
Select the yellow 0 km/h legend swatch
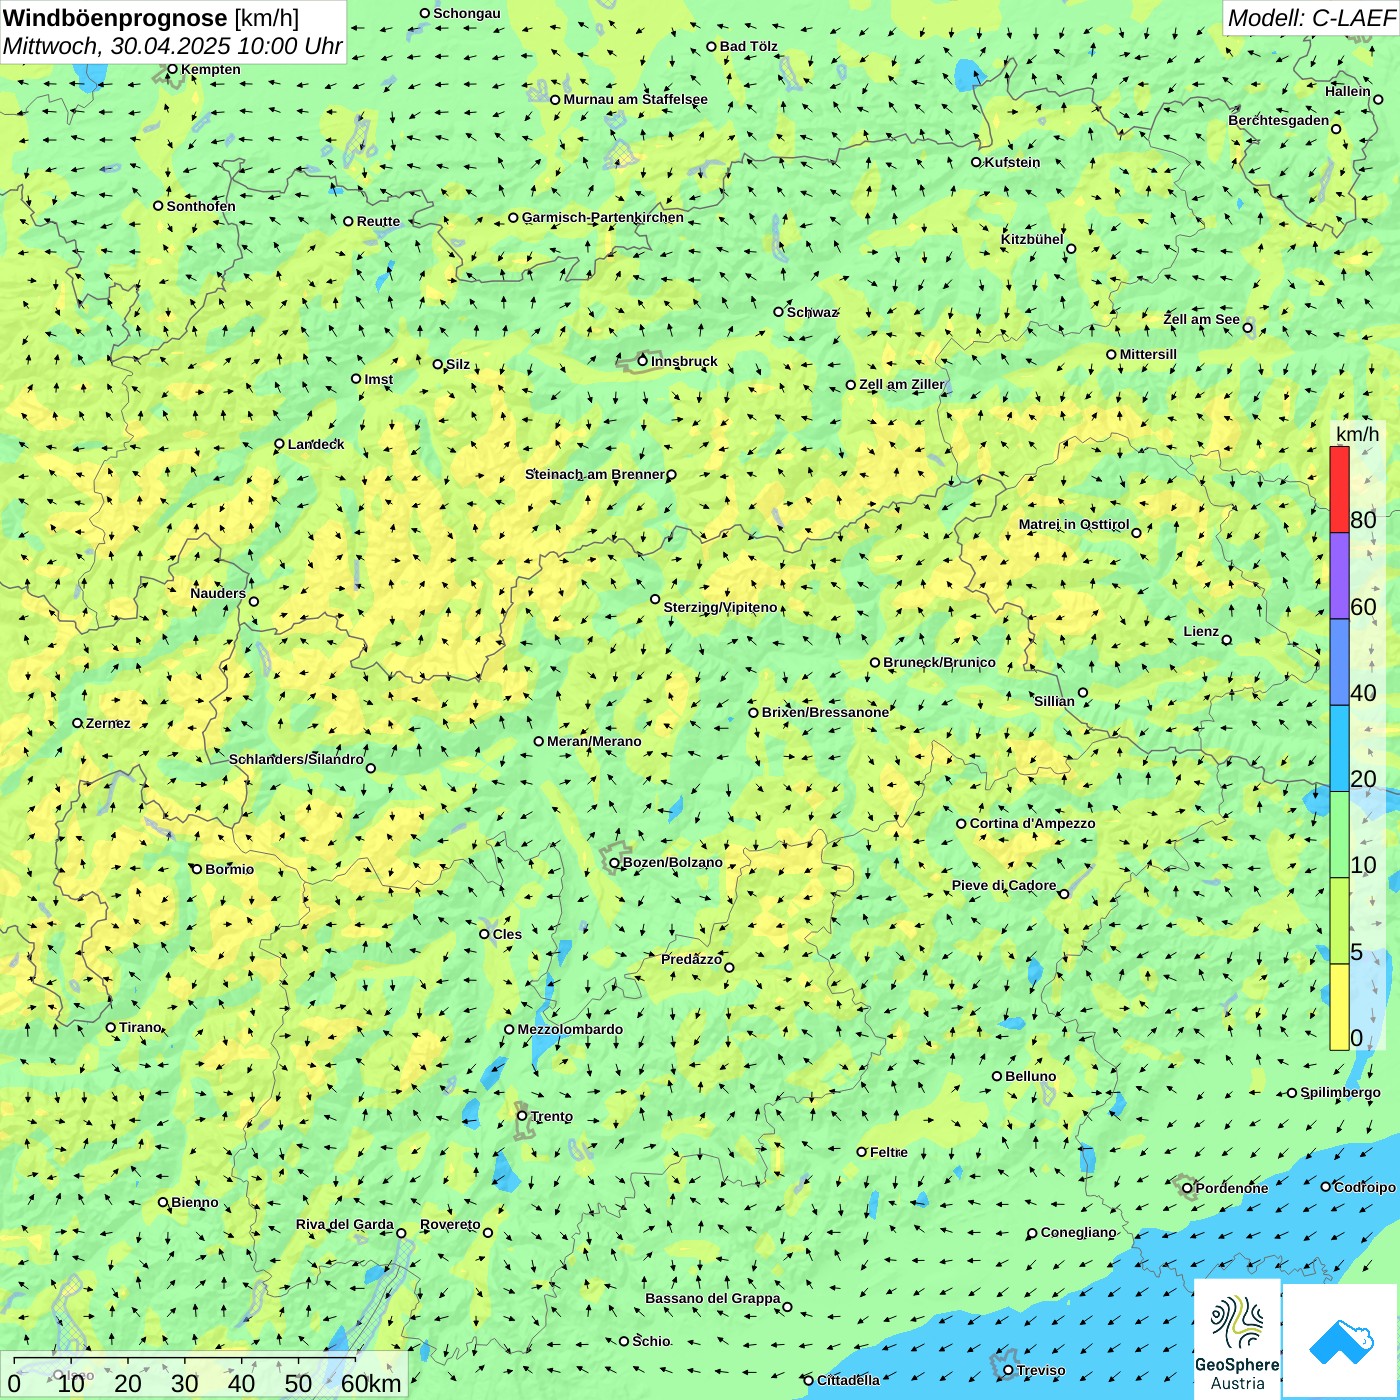(1339, 1007)
